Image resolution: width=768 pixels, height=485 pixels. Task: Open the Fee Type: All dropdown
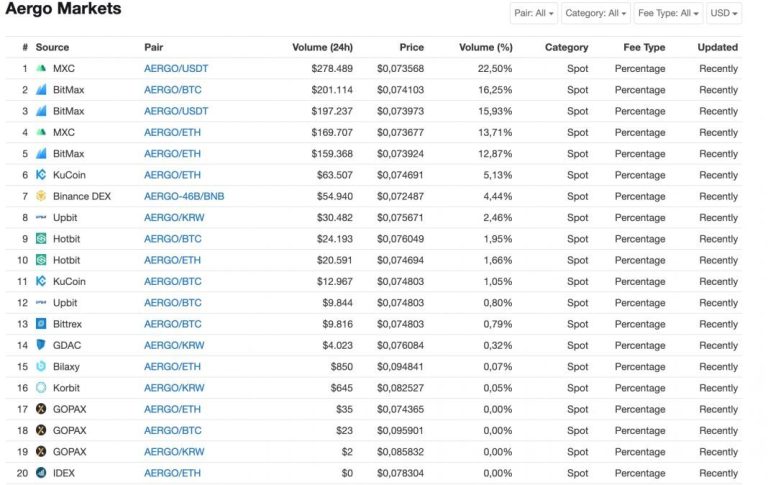[668, 13]
